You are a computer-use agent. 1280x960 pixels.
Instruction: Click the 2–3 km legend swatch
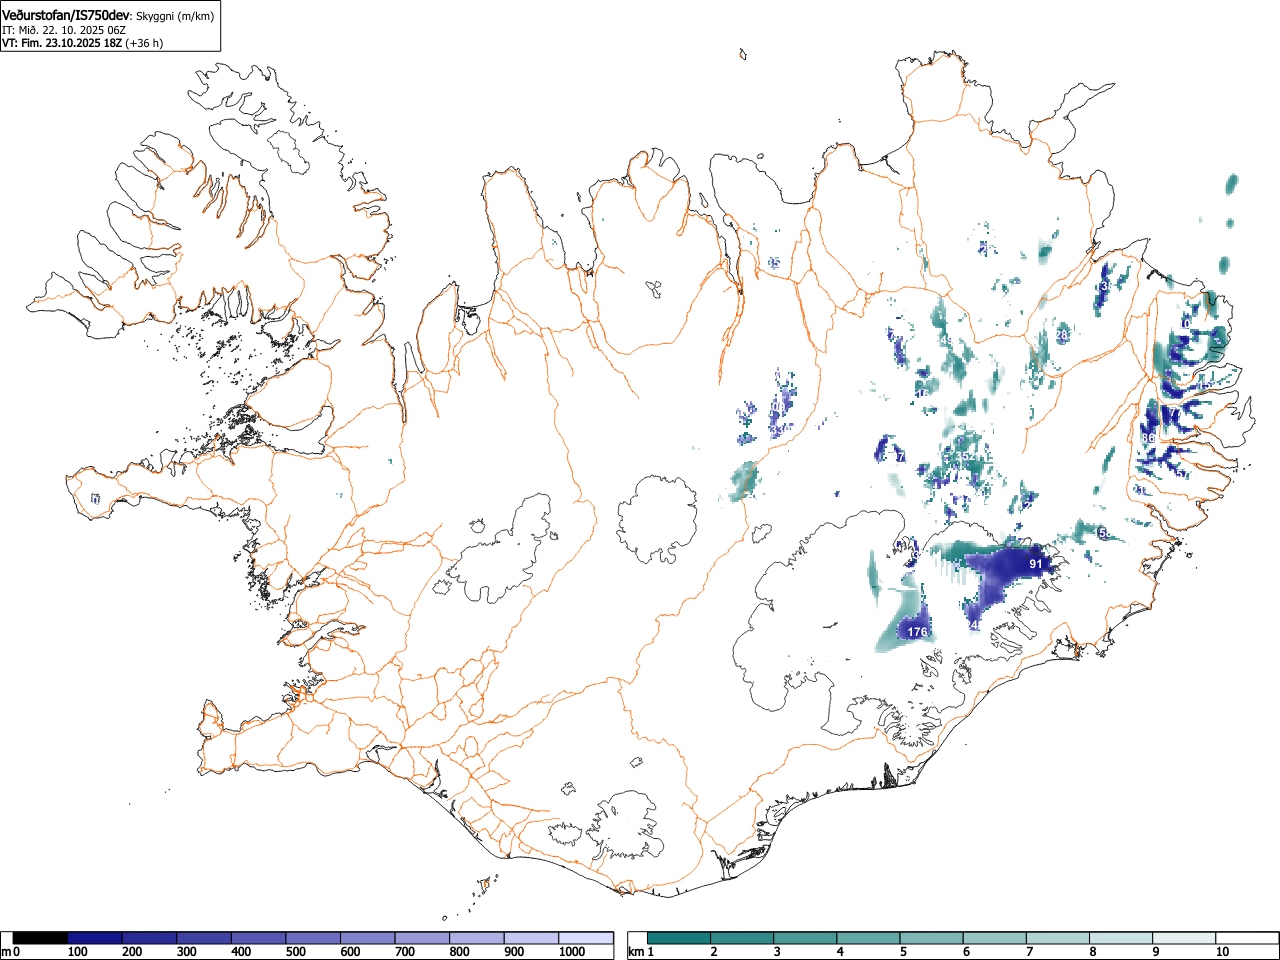[x=742, y=938]
